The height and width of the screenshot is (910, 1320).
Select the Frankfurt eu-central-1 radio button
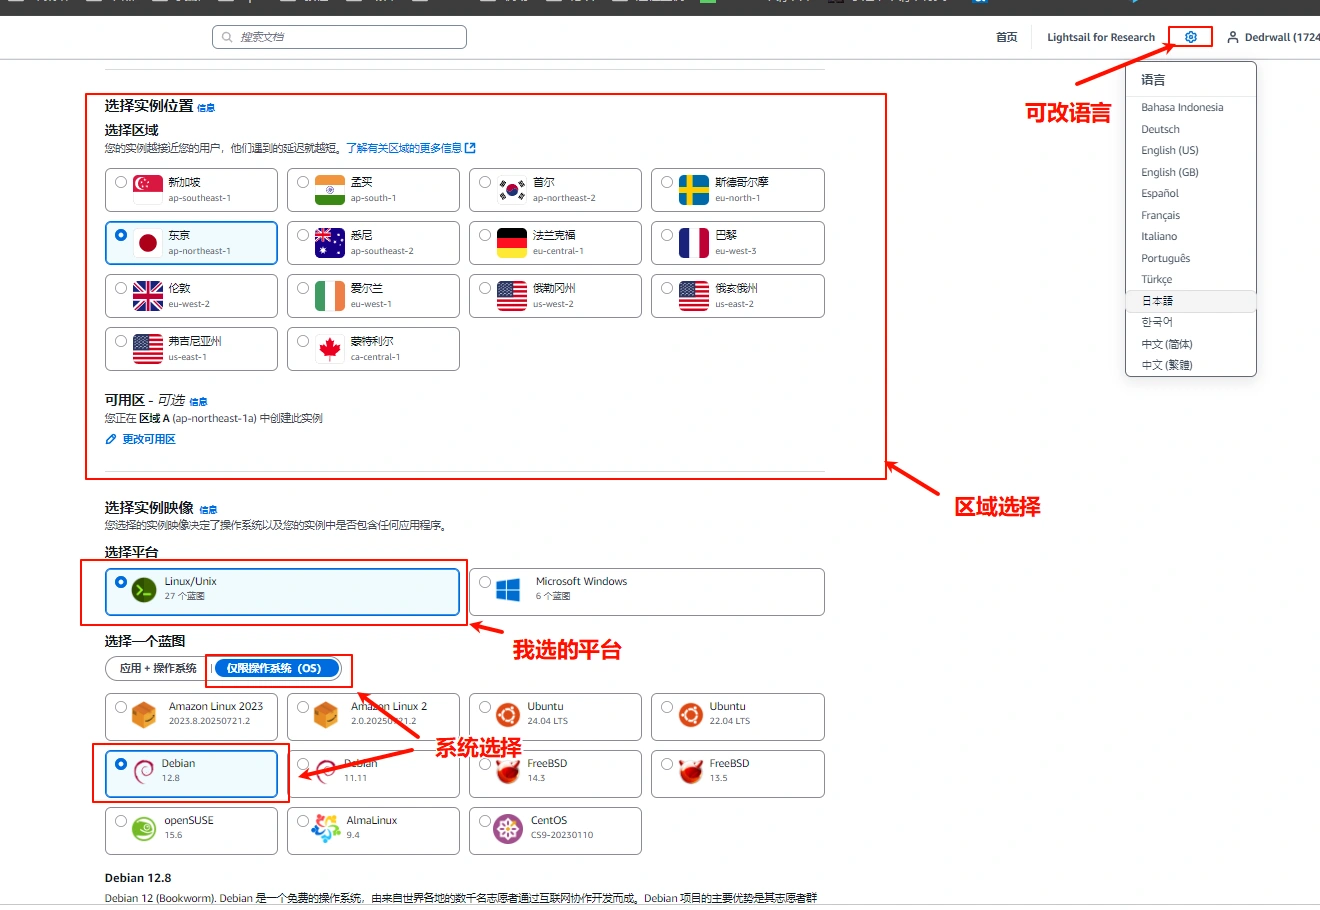coord(485,235)
